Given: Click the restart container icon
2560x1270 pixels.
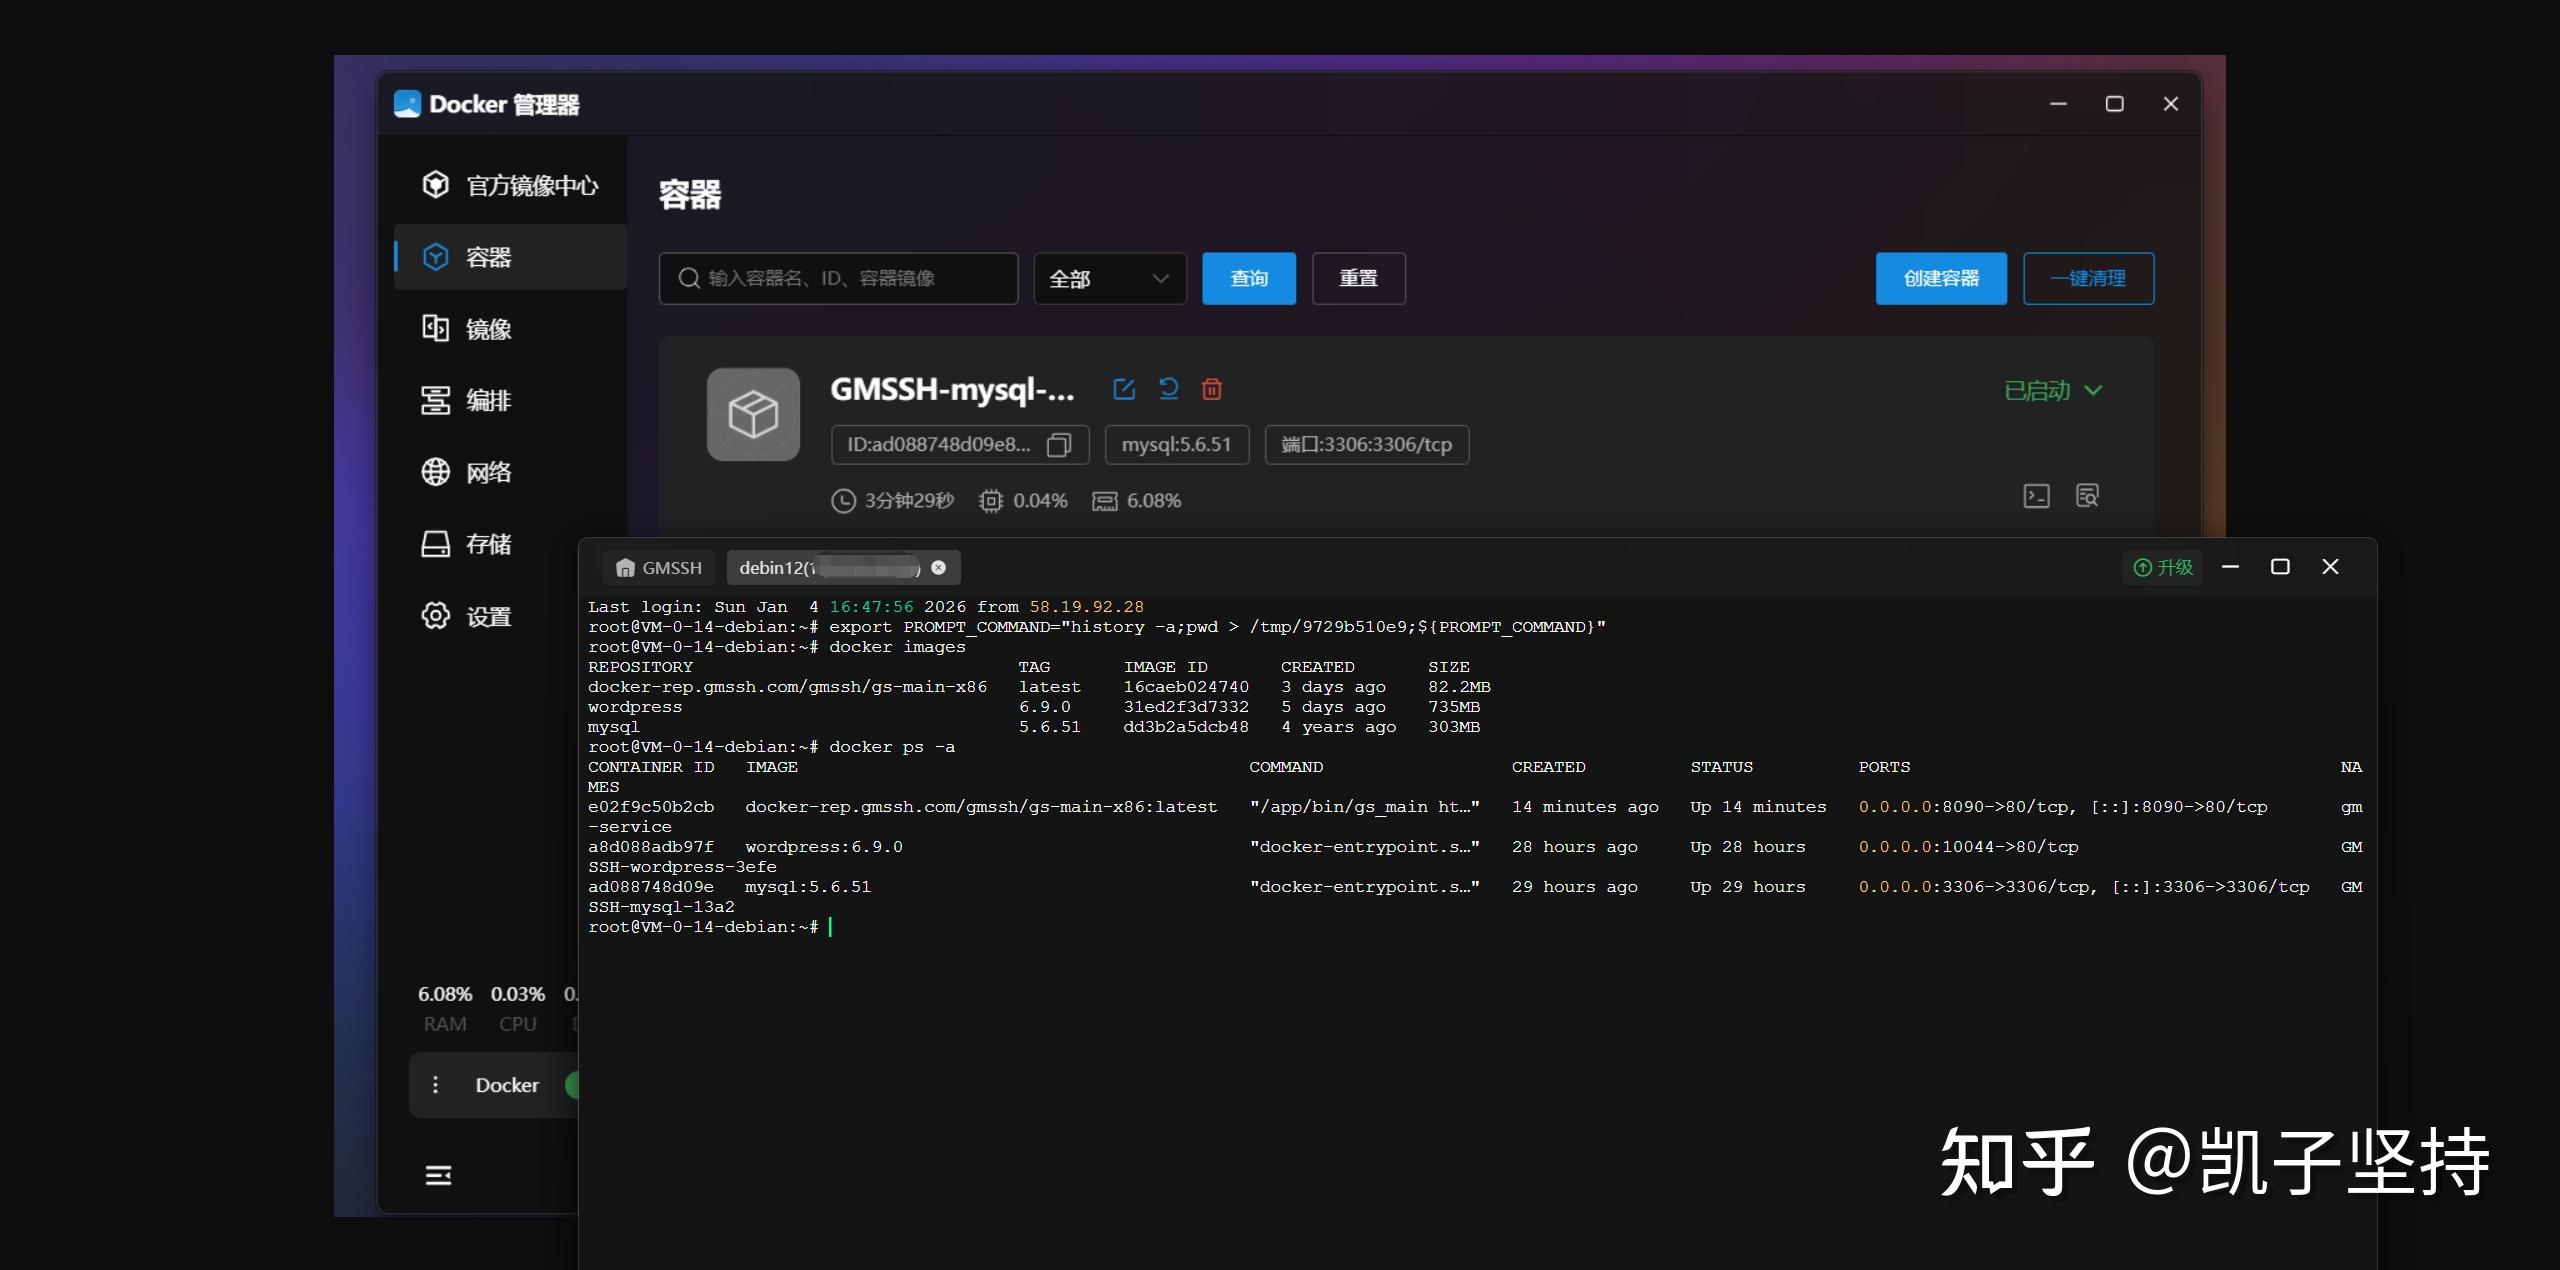Looking at the screenshot, I should 1168,389.
